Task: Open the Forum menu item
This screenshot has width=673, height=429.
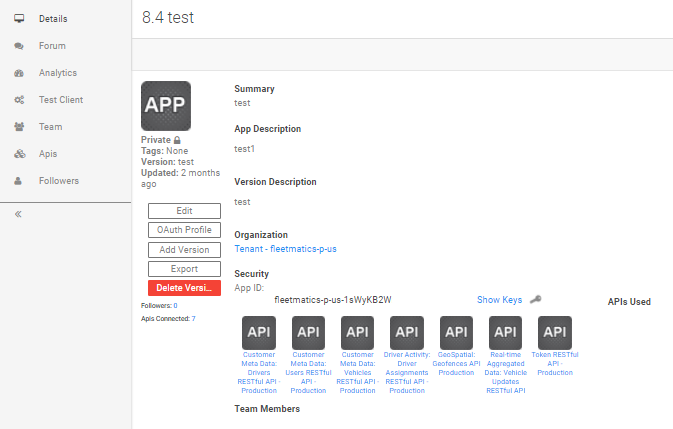Action: pos(52,46)
